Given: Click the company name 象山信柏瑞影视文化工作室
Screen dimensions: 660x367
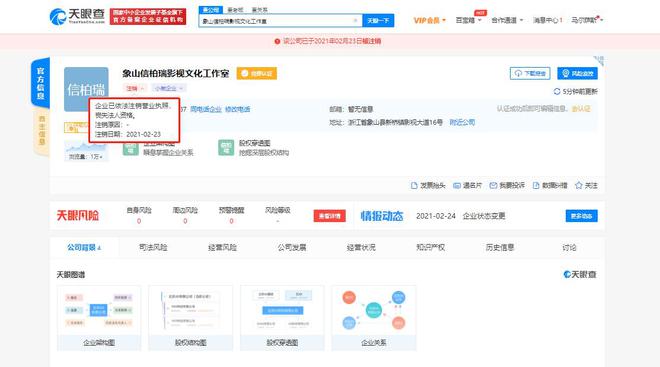Looking at the screenshot, I should click(x=176, y=74).
